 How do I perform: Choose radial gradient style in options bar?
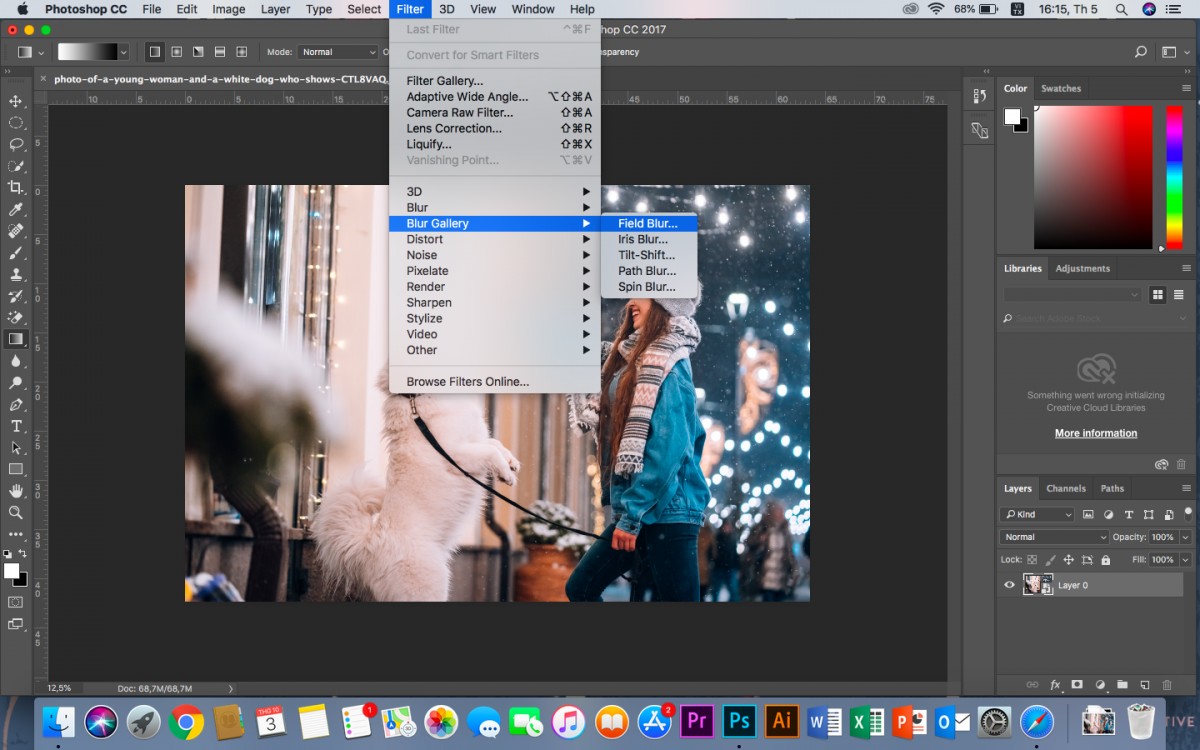[x=176, y=52]
